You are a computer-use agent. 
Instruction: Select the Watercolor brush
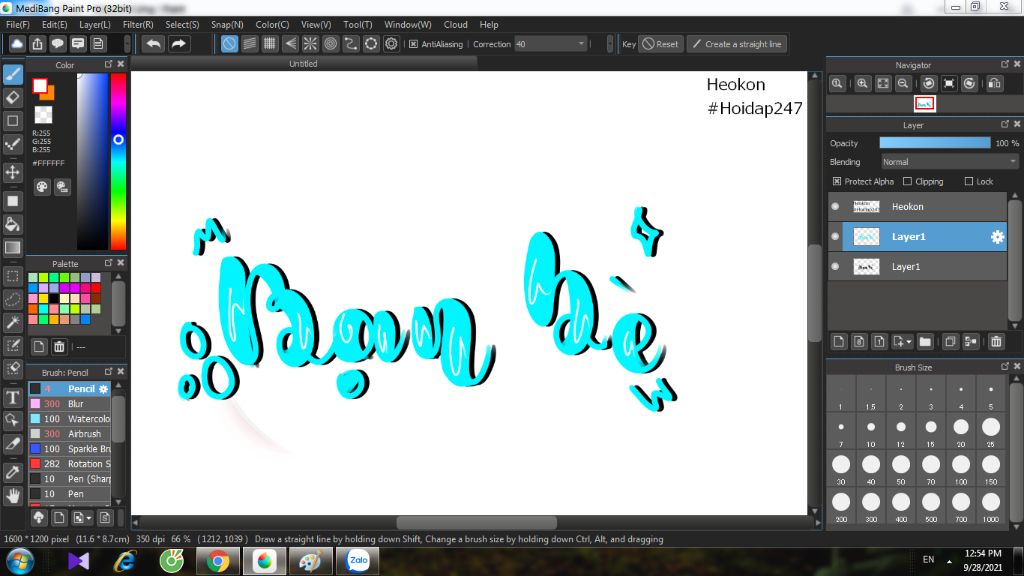(70, 419)
